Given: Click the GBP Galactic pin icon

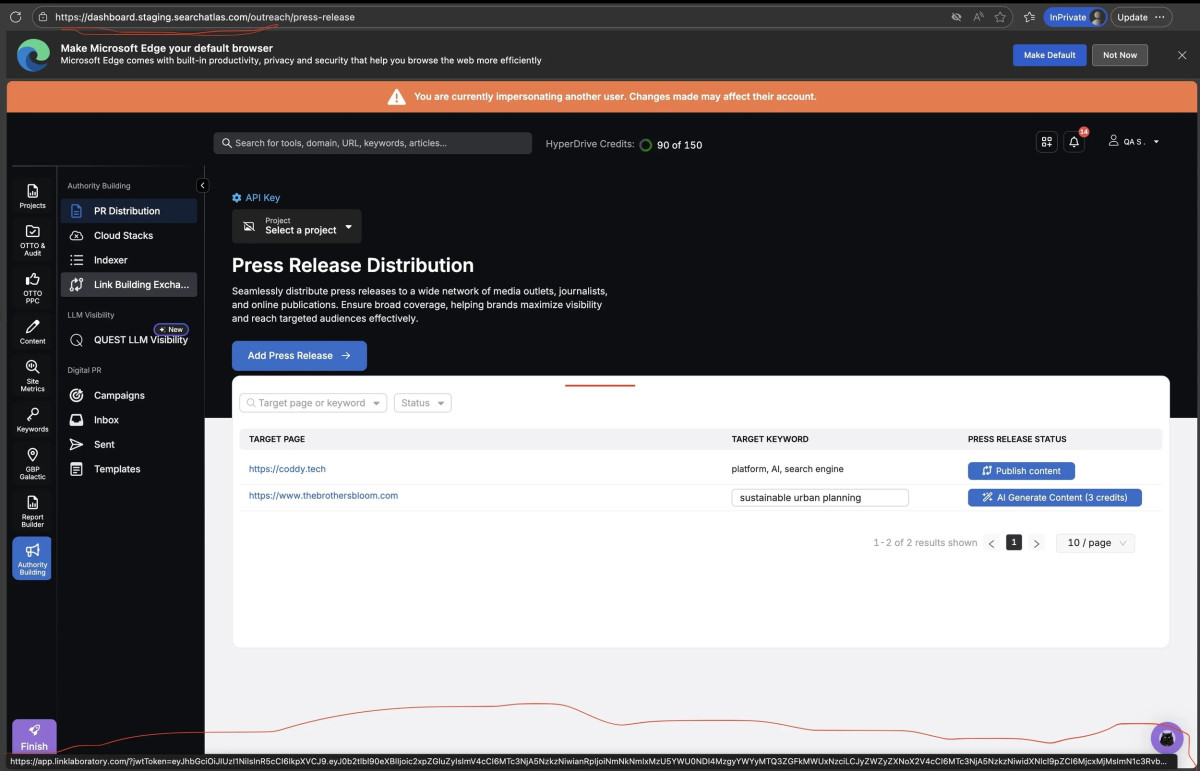Looking at the screenshot, I should click(x=32, y=461).
